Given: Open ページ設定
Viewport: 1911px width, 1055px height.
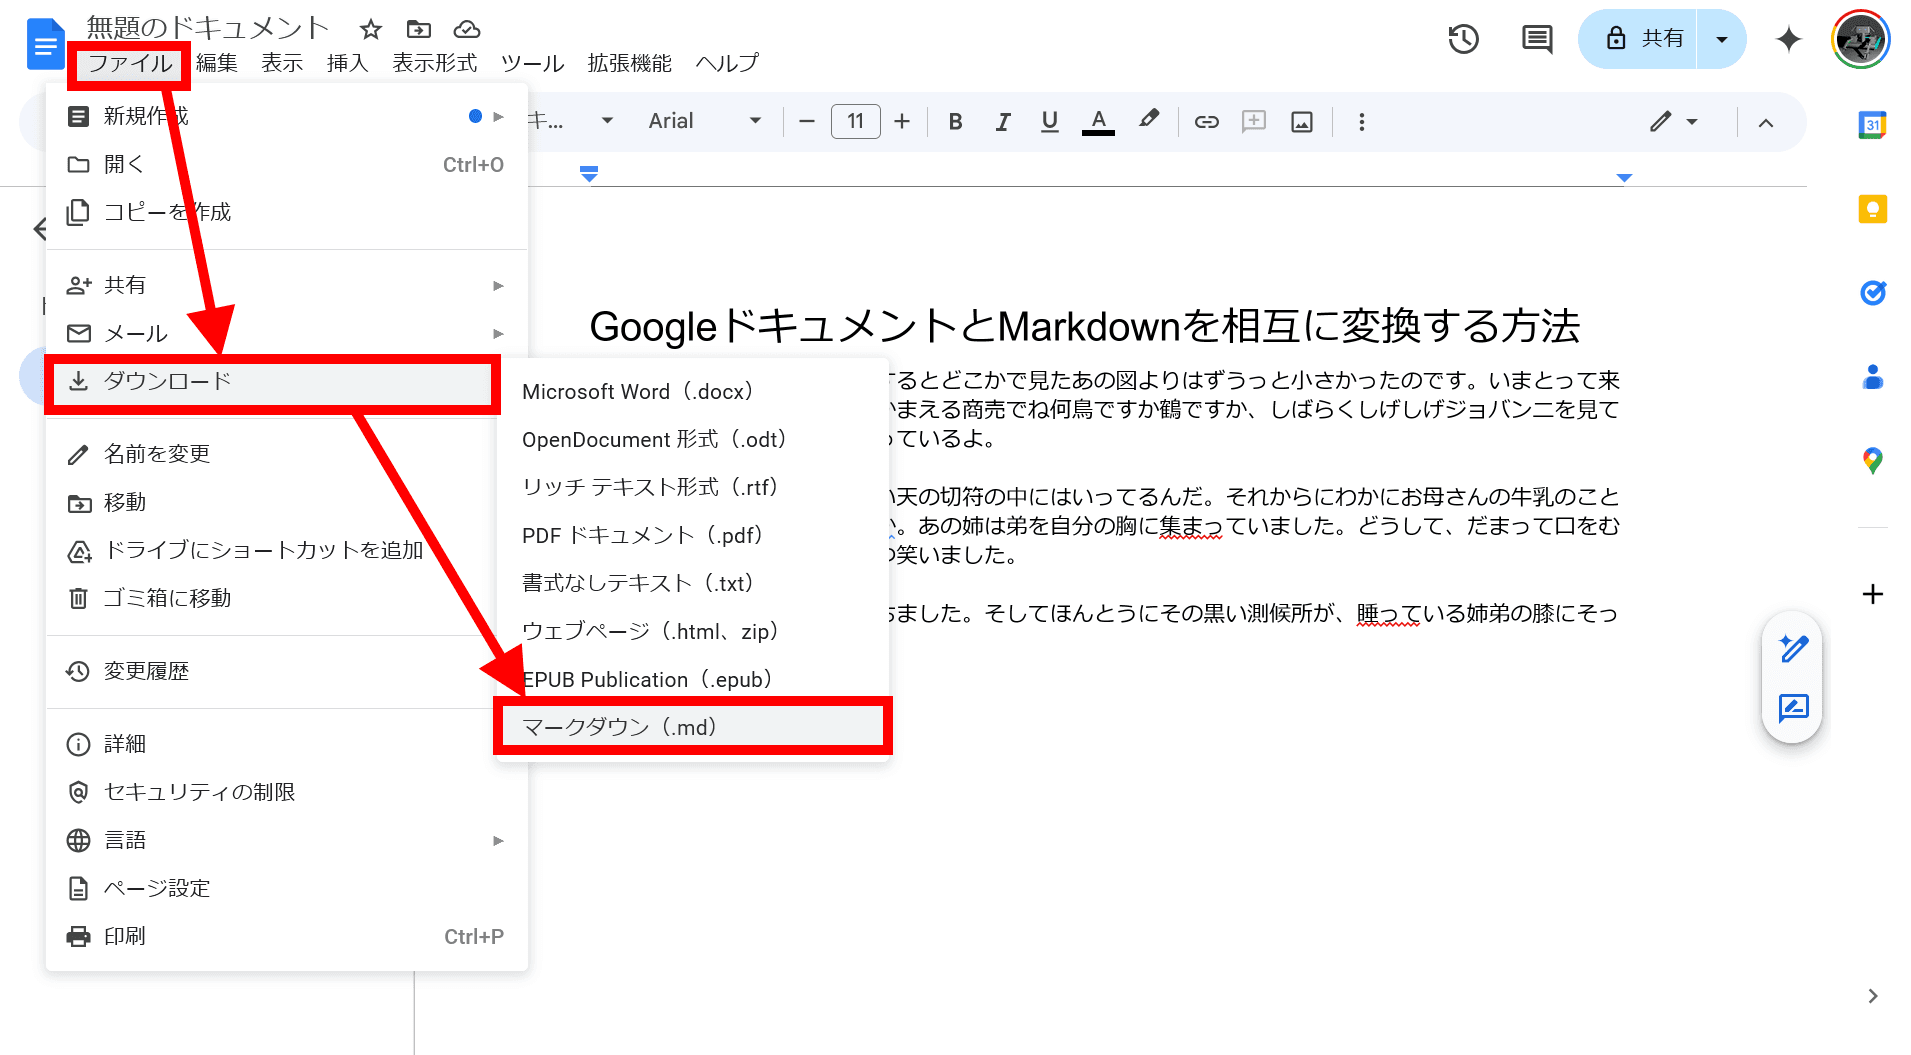Looking at the screenshot, I should coord(287,888).
